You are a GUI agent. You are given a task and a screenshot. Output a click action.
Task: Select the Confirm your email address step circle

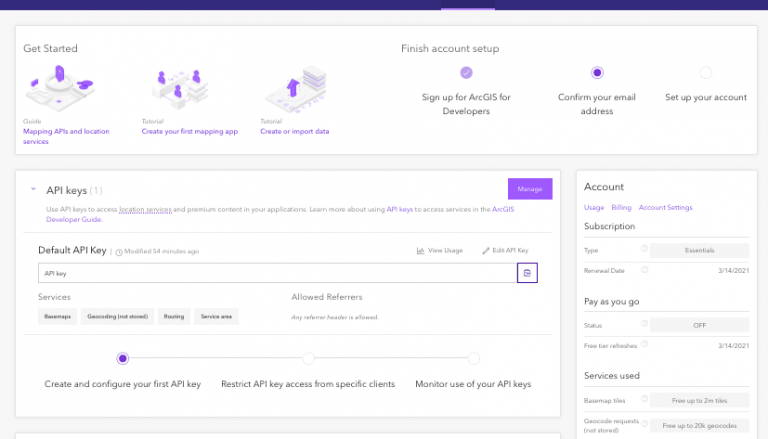tap(597, 73)
